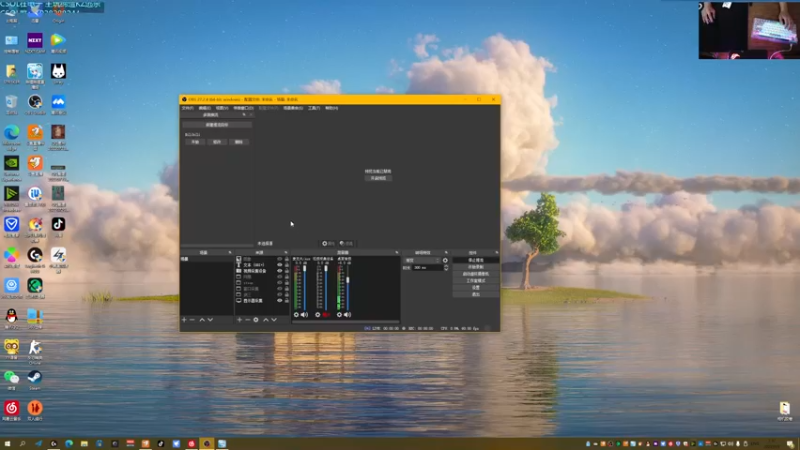This screenshot has width=800, height=450.
Task: Open the scene transition type dropdown
Action: click(x=422, y=260)
